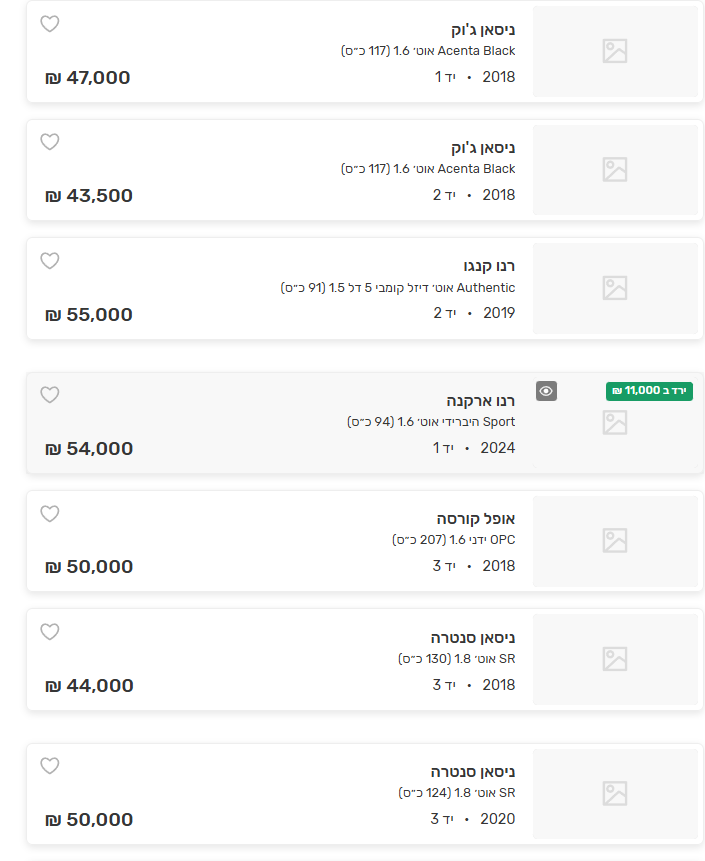Open image placeholder of first Nissan Juke
Viewport: 705px width, 861px height.
coord(615,51)
